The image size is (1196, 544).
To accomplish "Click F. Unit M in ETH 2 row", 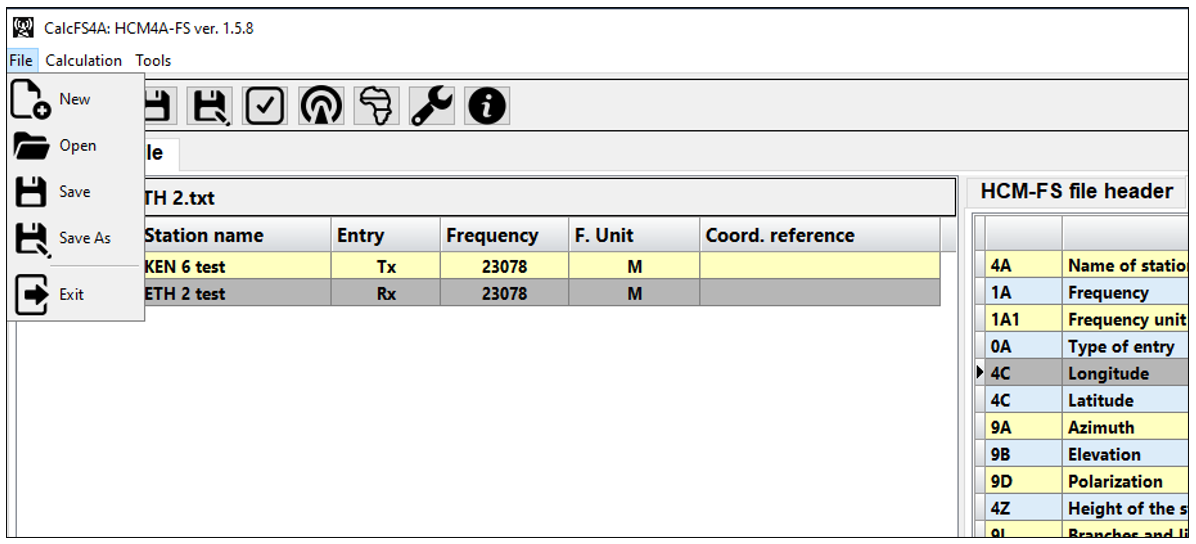I will (x=635, y=293).
